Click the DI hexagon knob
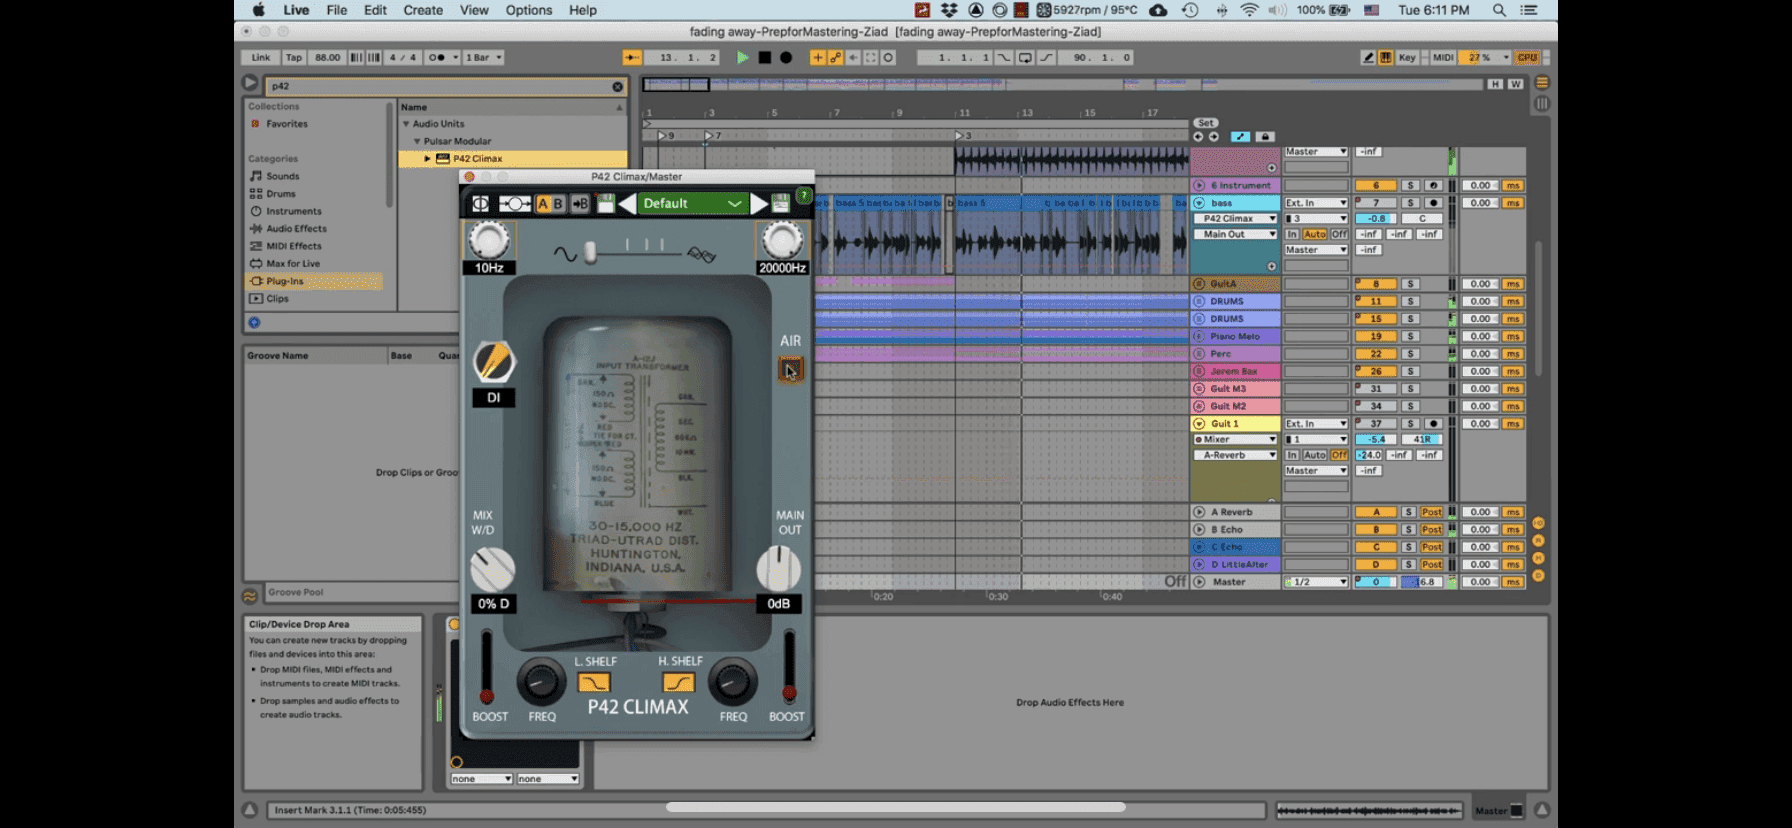Screen dimensions: 1792x828 493,362
